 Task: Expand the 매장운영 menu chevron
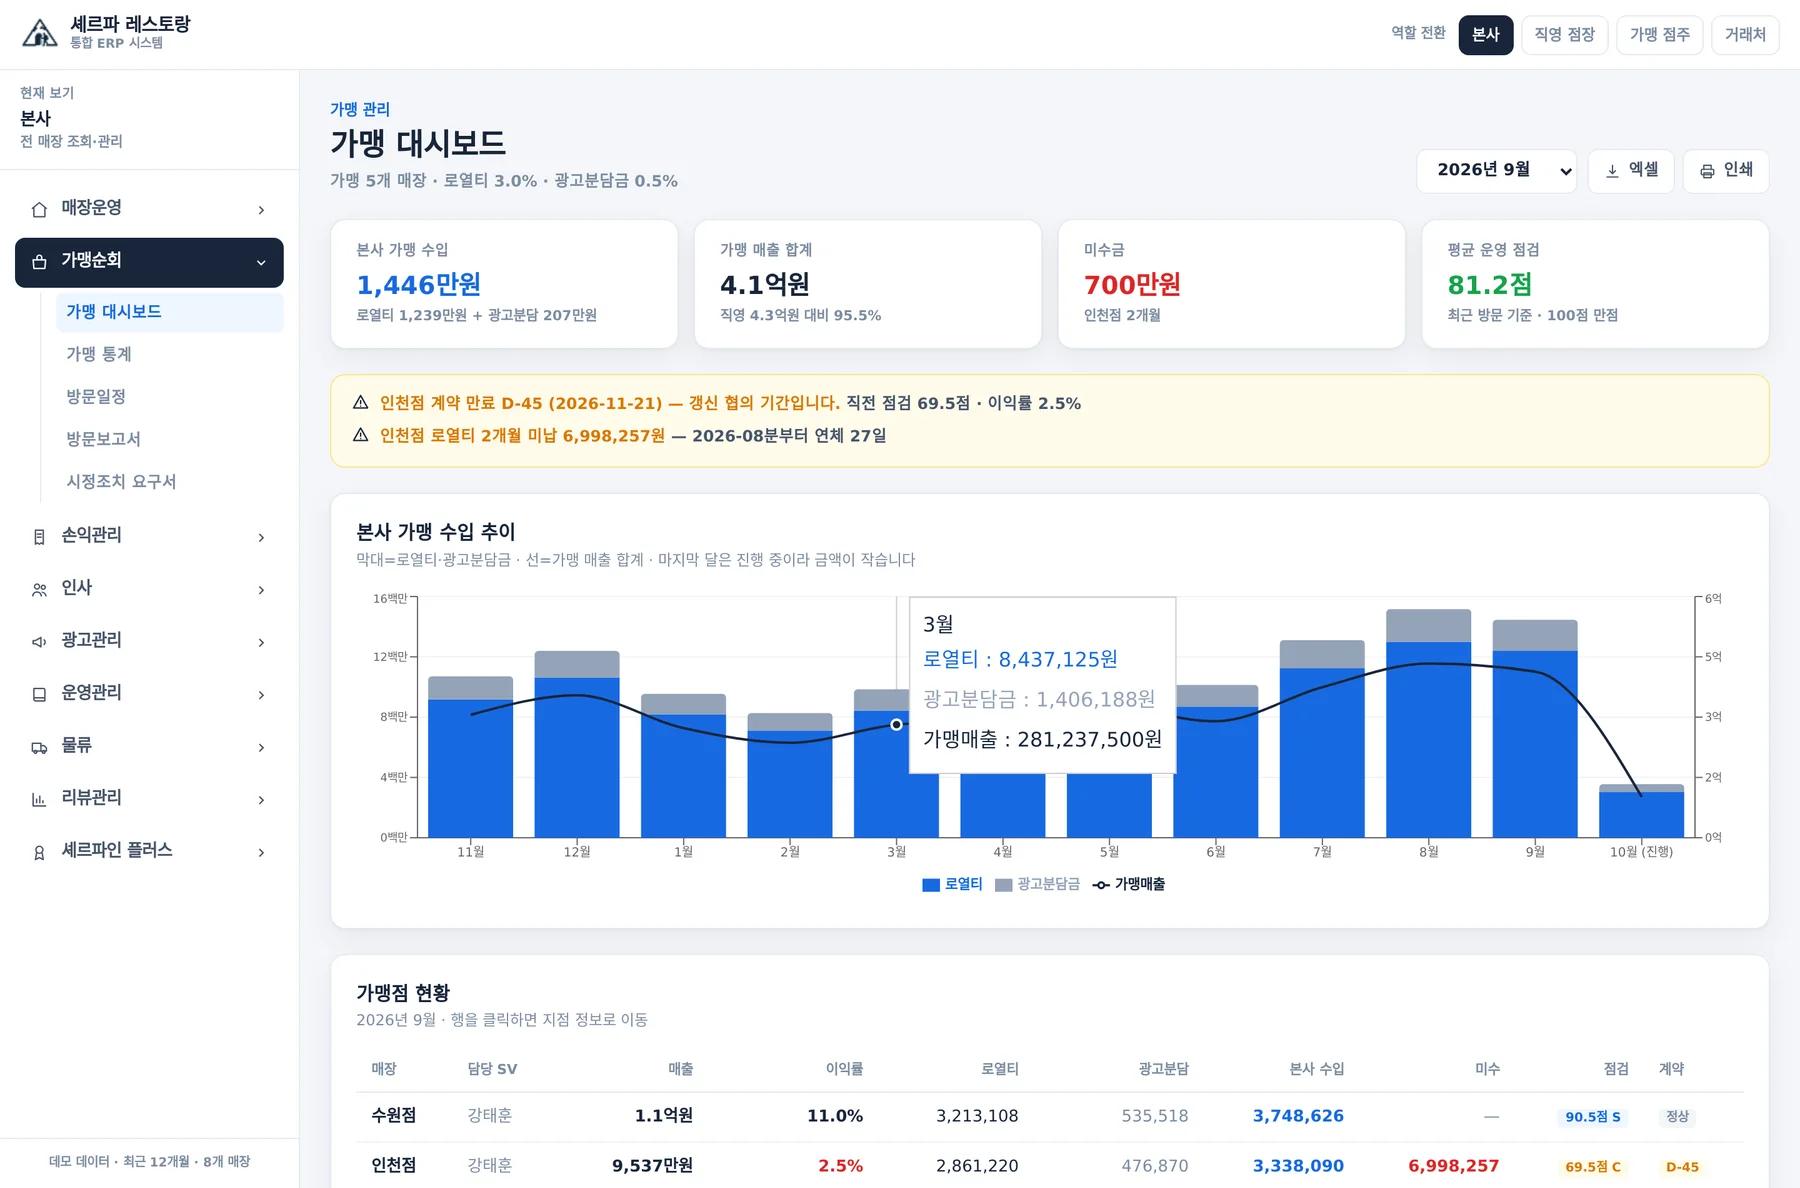[x=261, y=210]
